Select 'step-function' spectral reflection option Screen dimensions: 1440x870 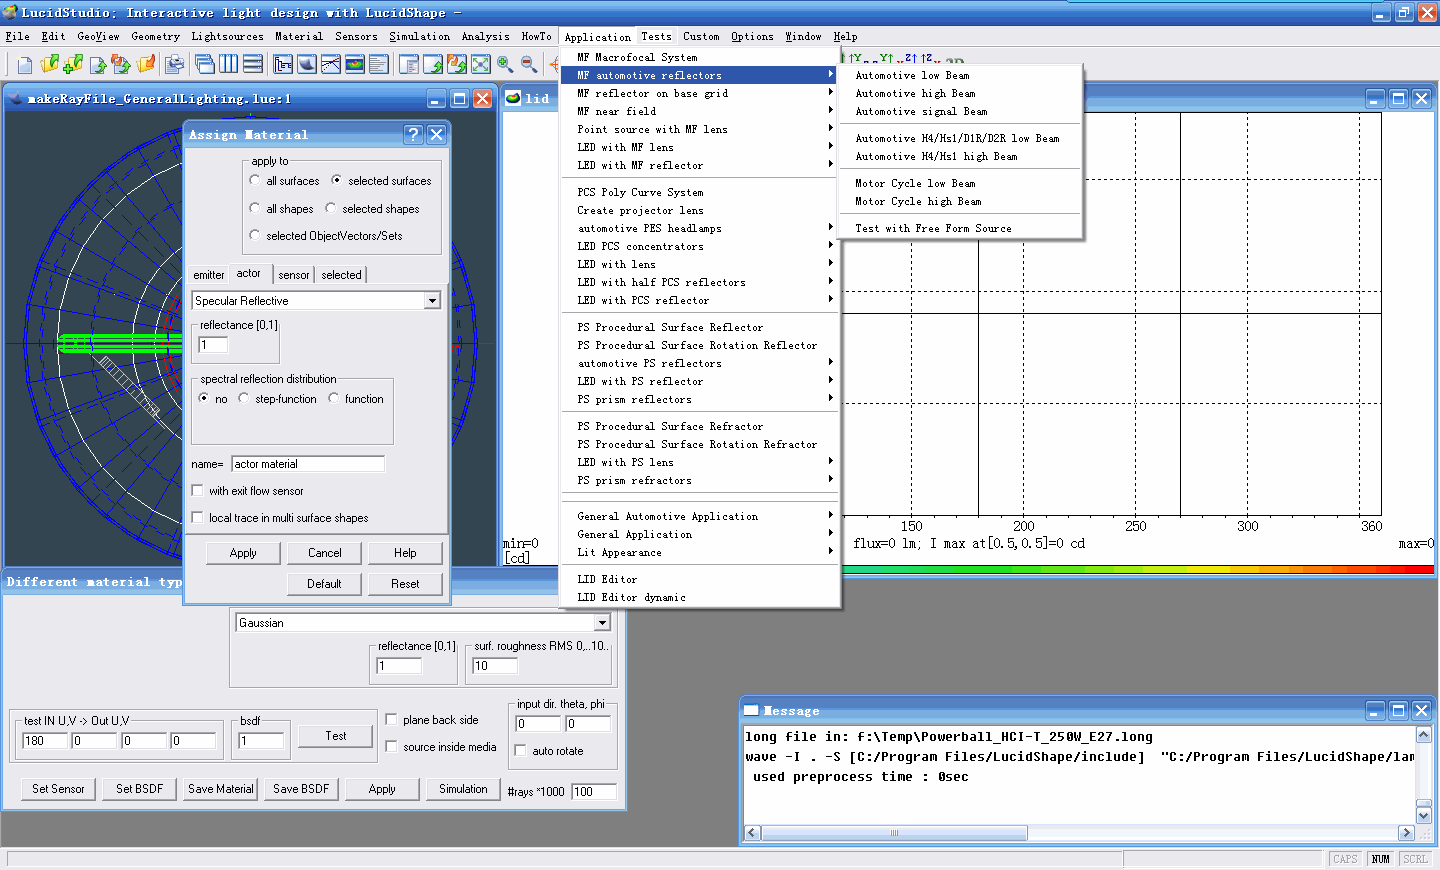tap(244, 399)
